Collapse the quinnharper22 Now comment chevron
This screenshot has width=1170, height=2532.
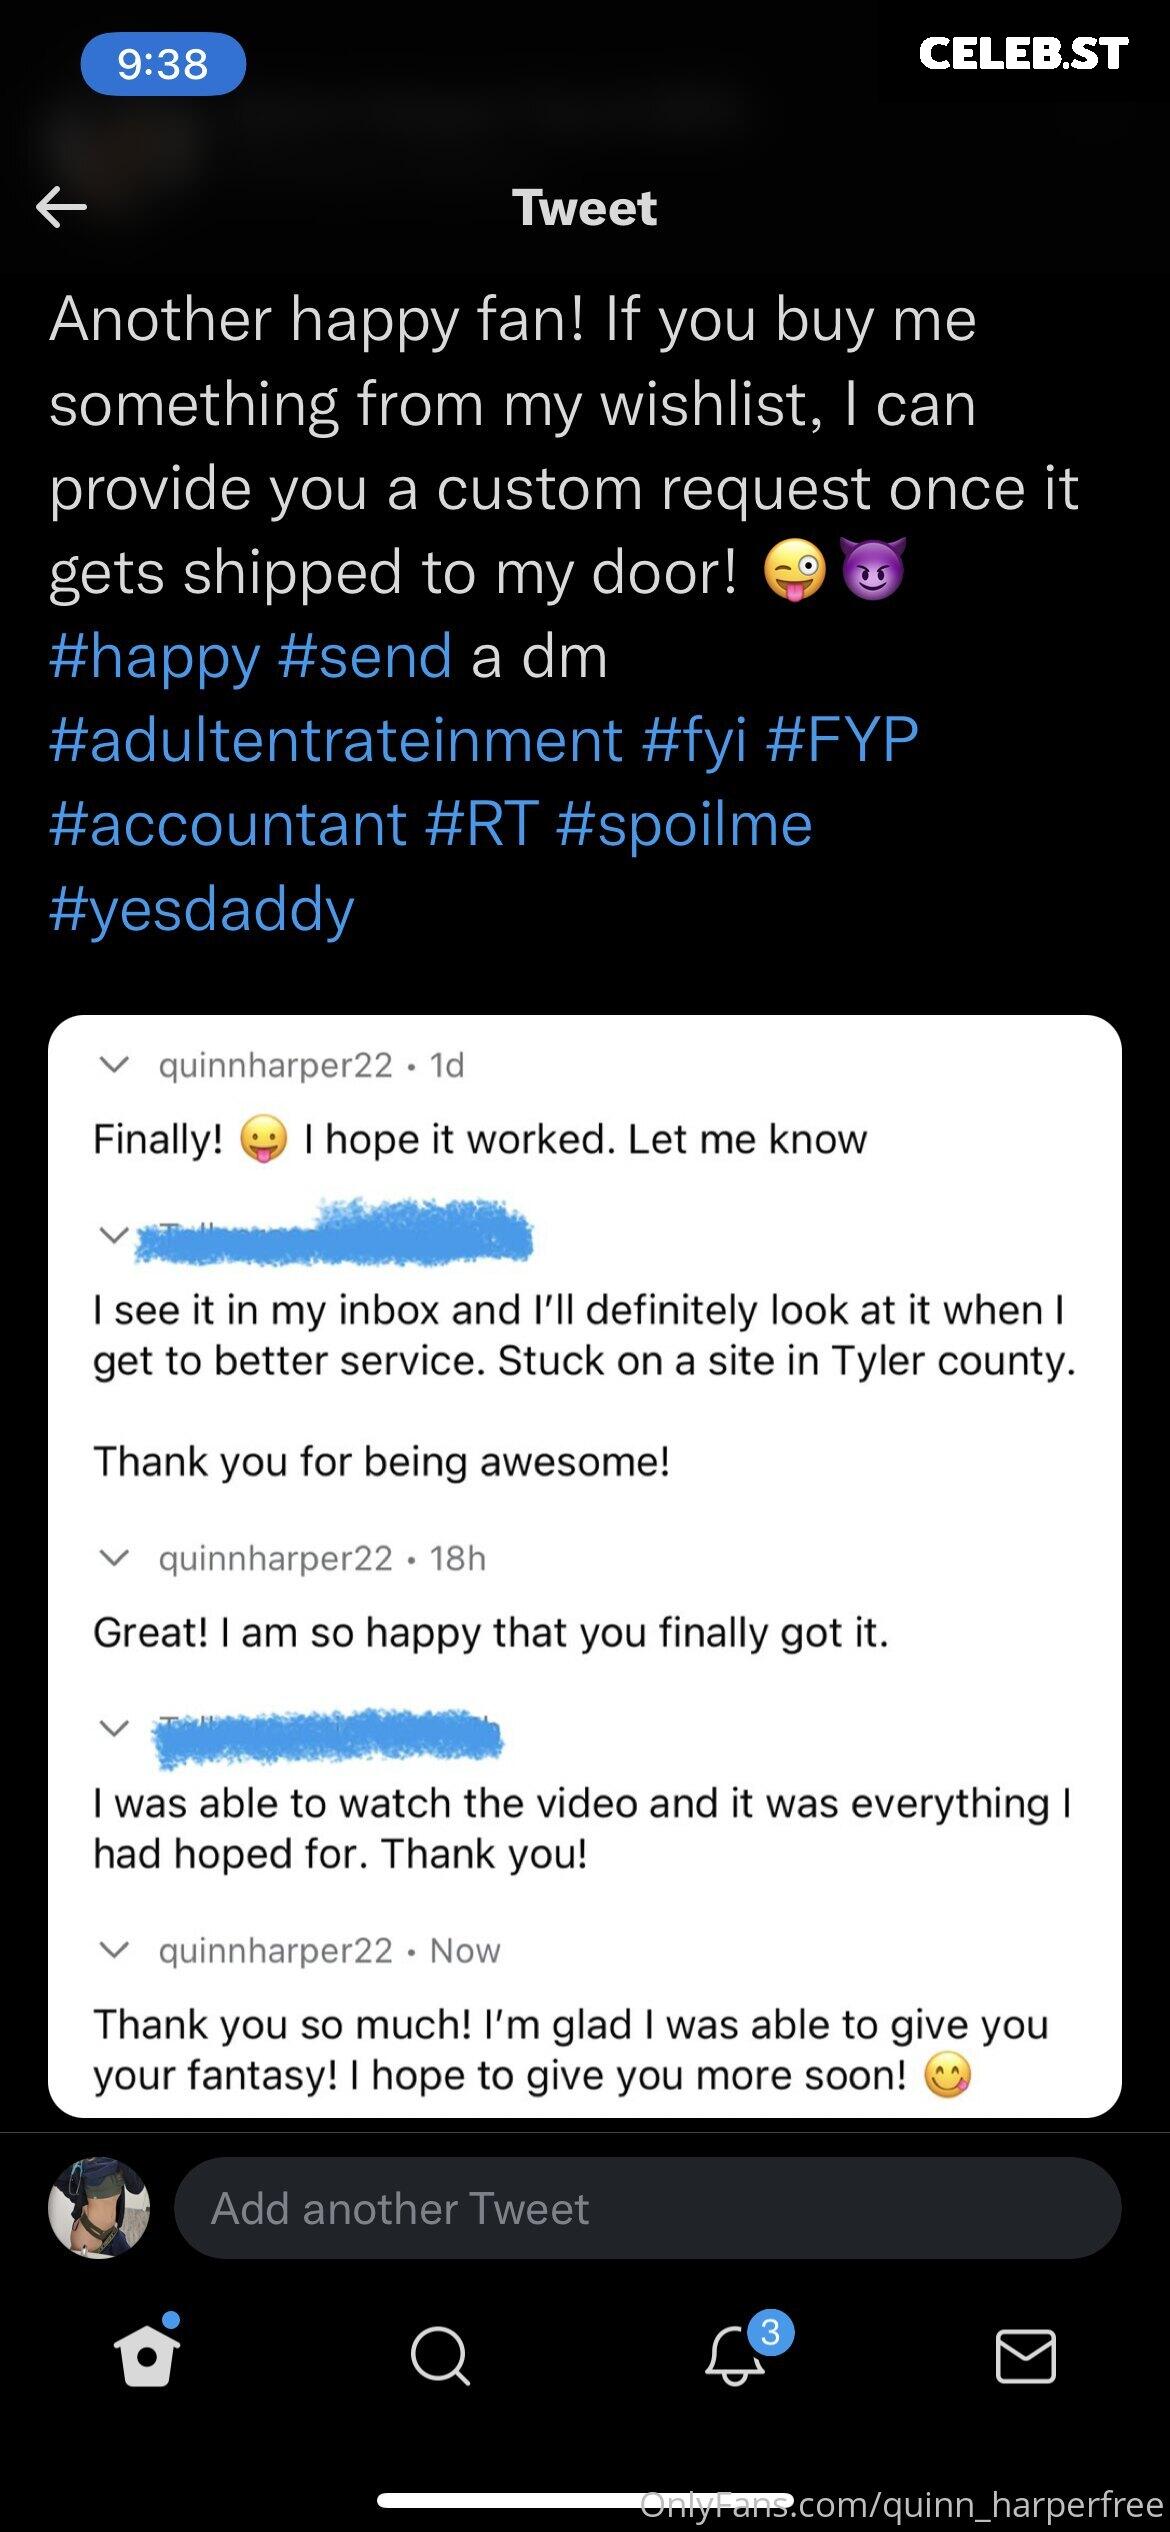click(x=115, y=1950)
